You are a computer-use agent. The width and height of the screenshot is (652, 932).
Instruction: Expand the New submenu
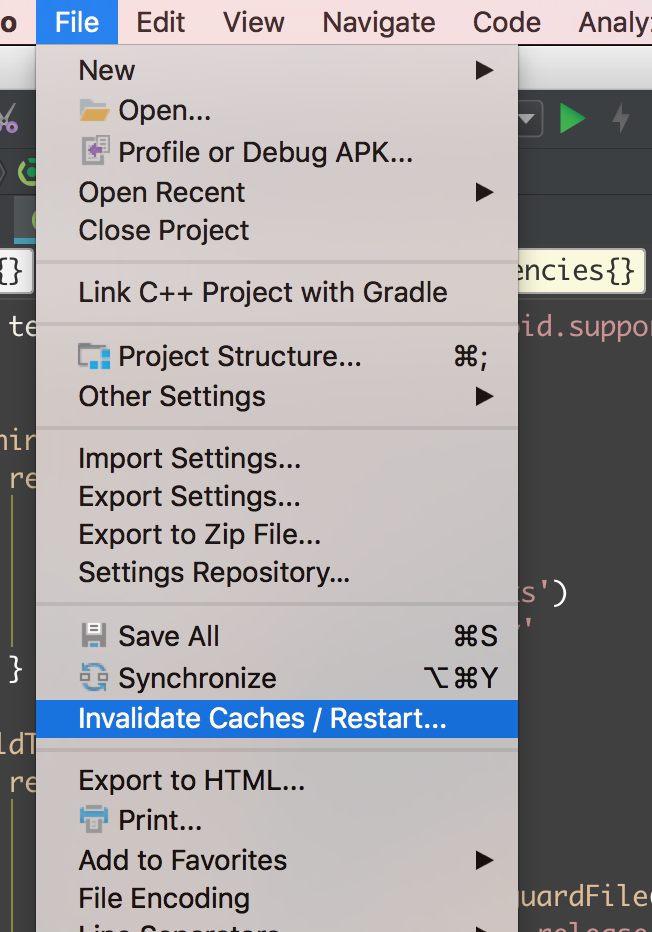click(484, 70)
